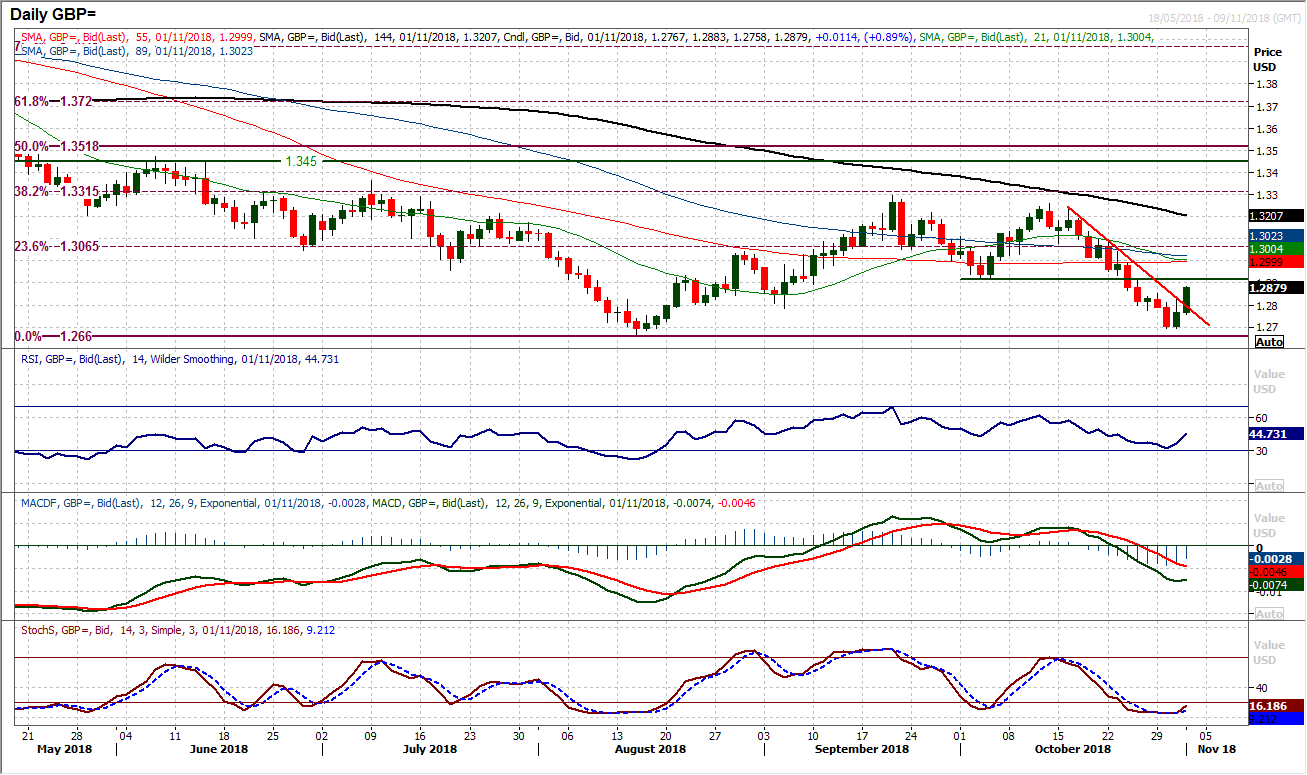Select the green 1.3004 SMA value tag
Screen dimensions: 1307x775
1276,249
